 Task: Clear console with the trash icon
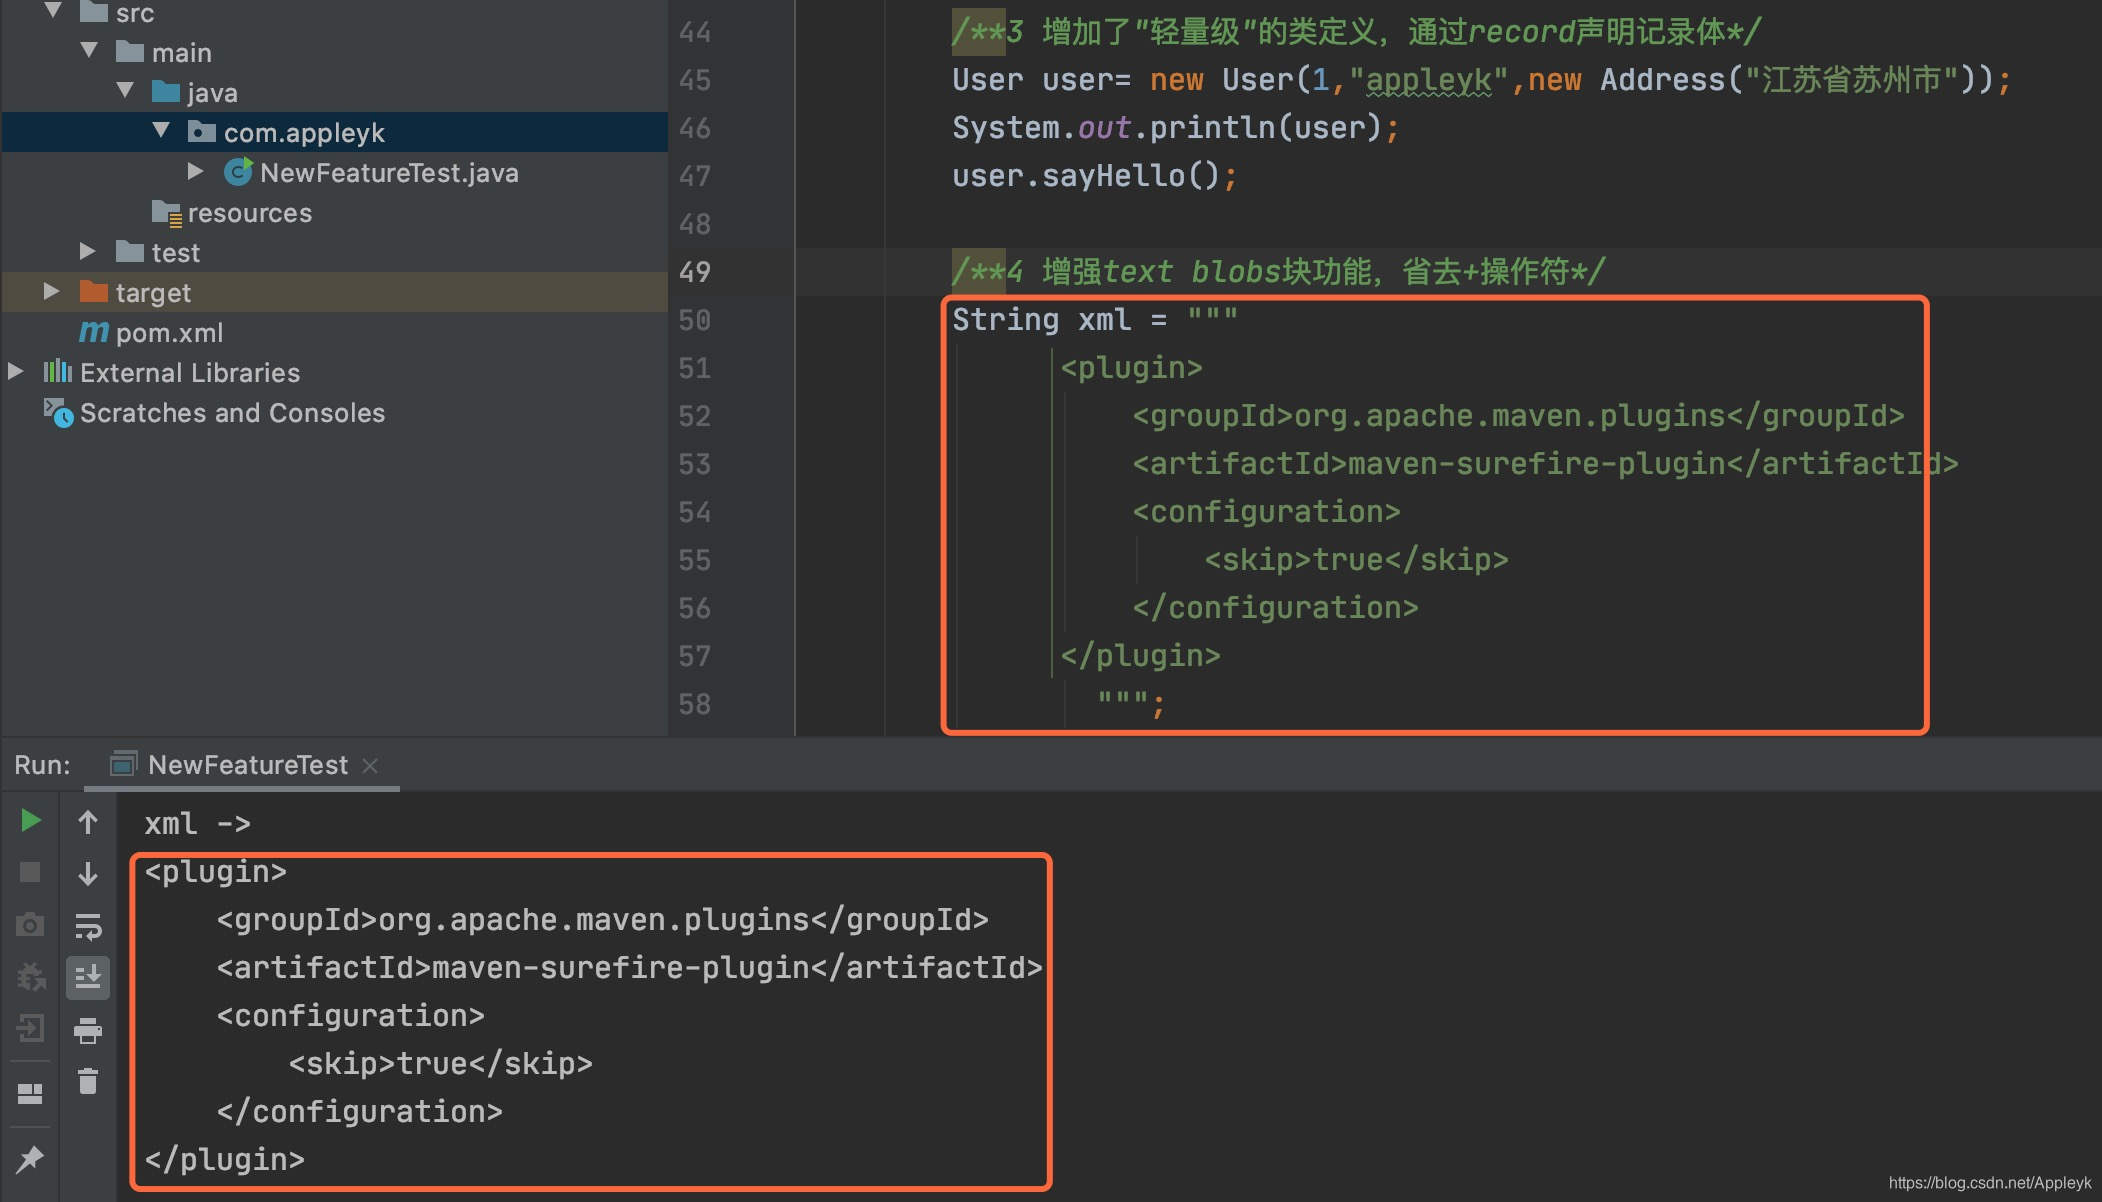pyautogui.click(x=88, y=1081)
